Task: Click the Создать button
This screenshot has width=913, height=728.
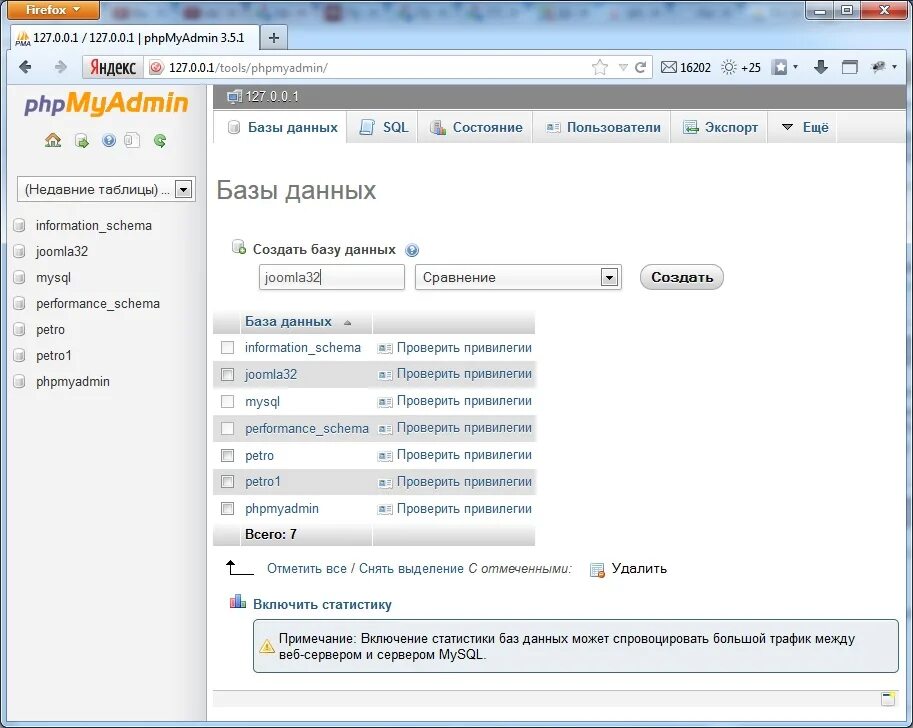Action: [681, 277]
